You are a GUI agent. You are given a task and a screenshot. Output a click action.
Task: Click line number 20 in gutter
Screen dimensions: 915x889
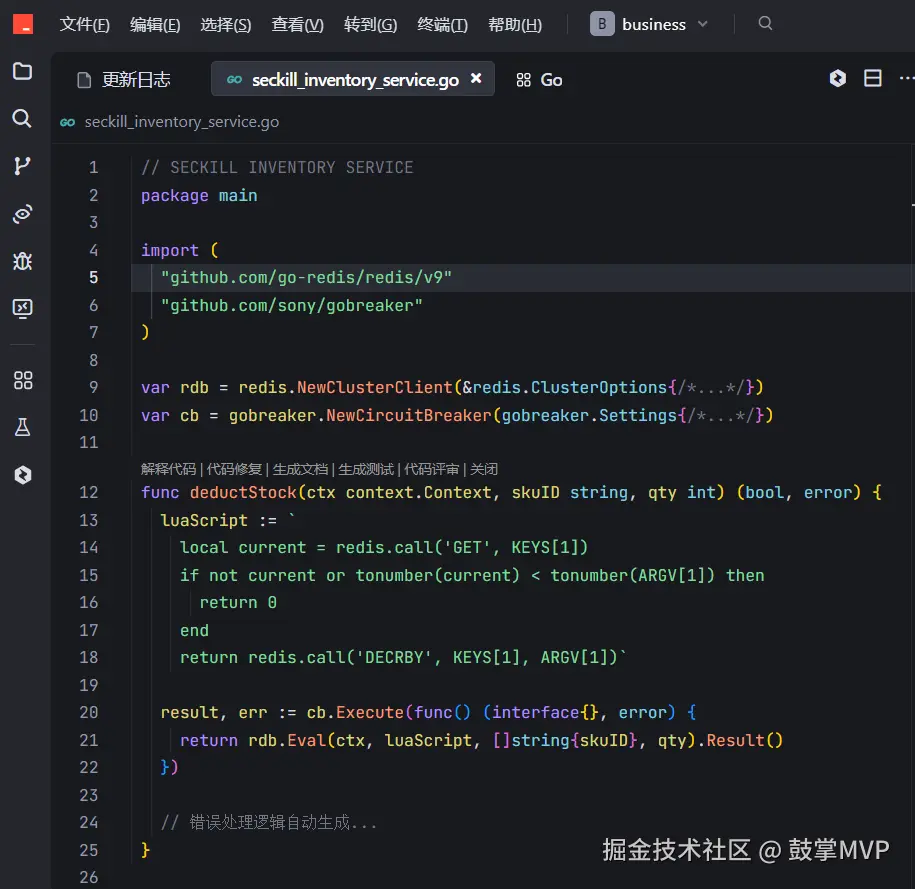click(x=89, y=712)
